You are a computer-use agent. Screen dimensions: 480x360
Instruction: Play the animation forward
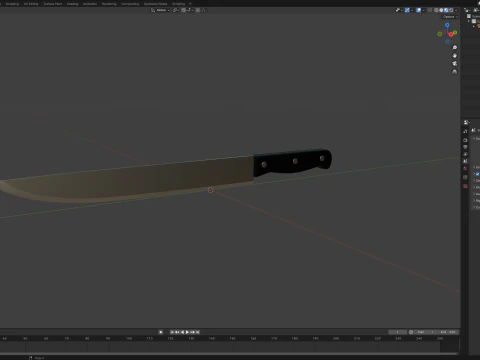click(187, 332)
